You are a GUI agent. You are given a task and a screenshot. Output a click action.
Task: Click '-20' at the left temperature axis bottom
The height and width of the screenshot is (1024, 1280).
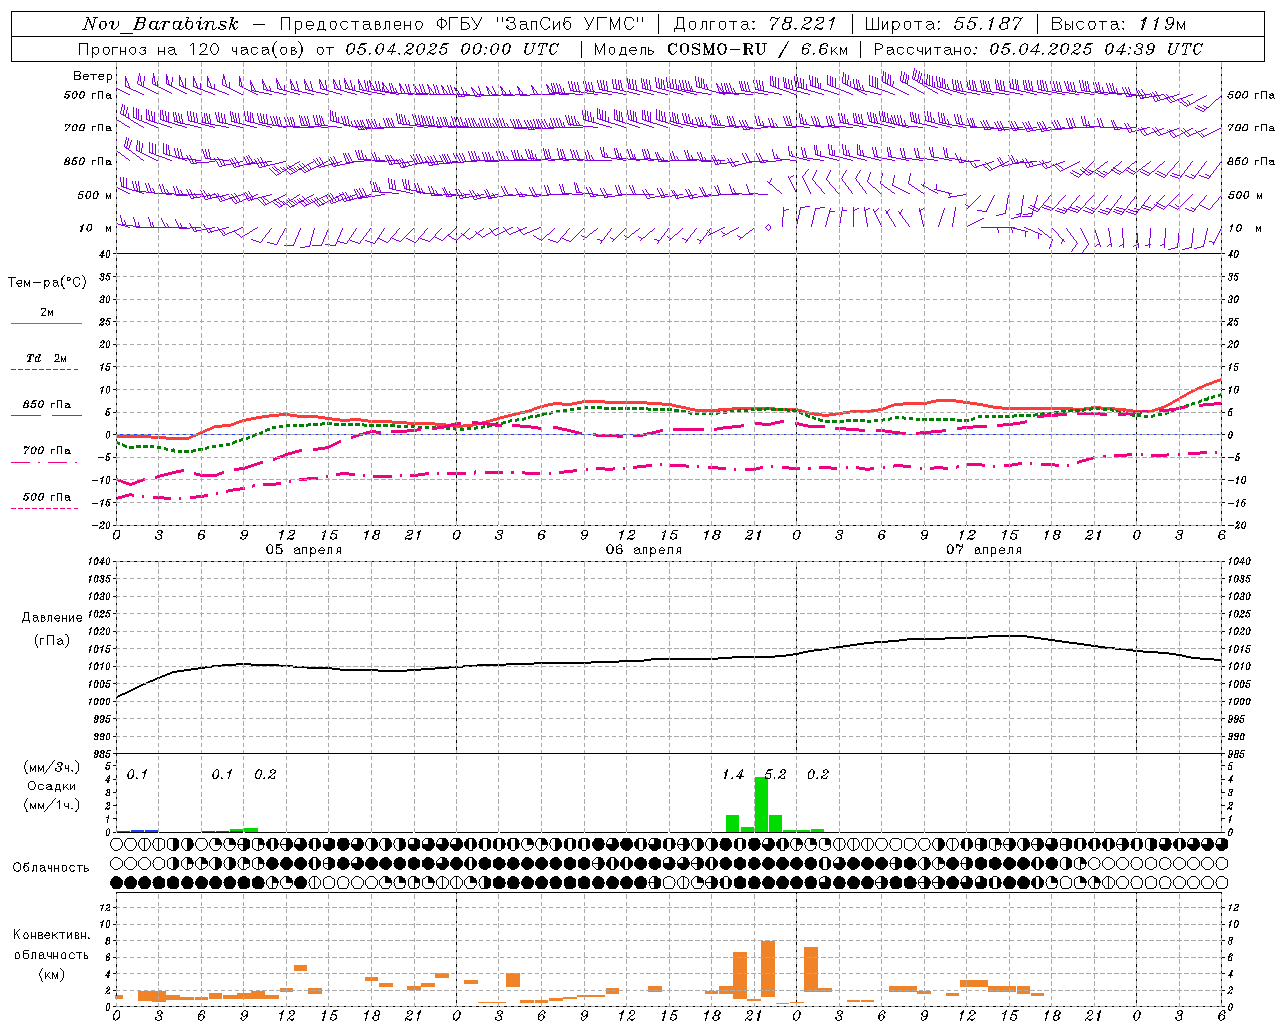tap(101, 525)
